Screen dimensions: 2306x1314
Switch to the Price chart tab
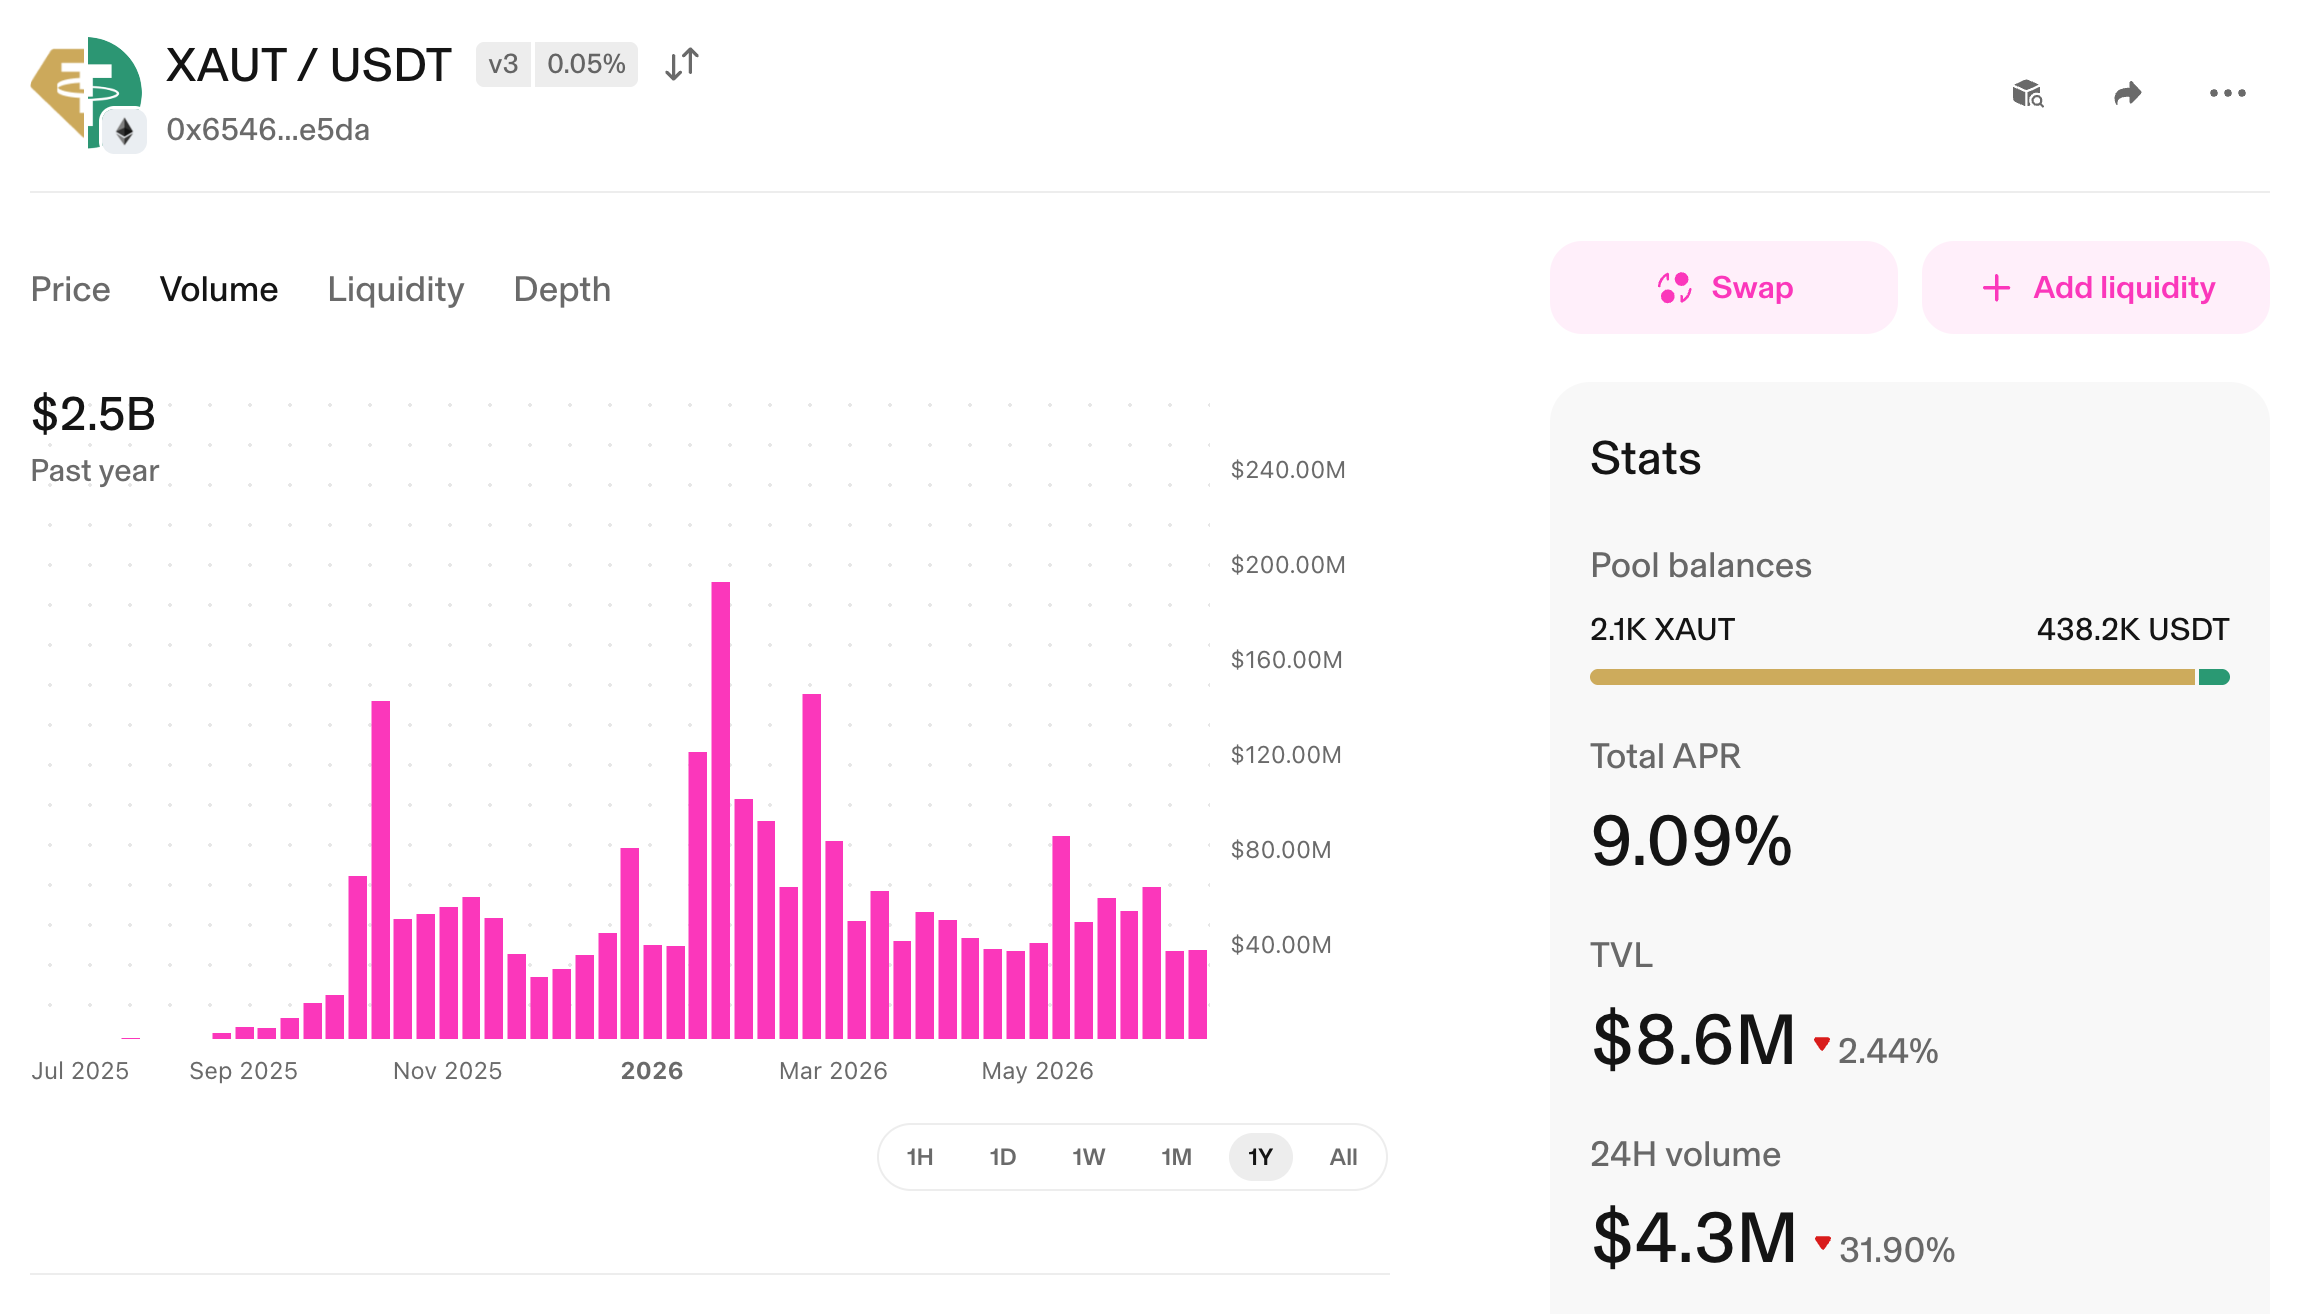coord(70,289)
